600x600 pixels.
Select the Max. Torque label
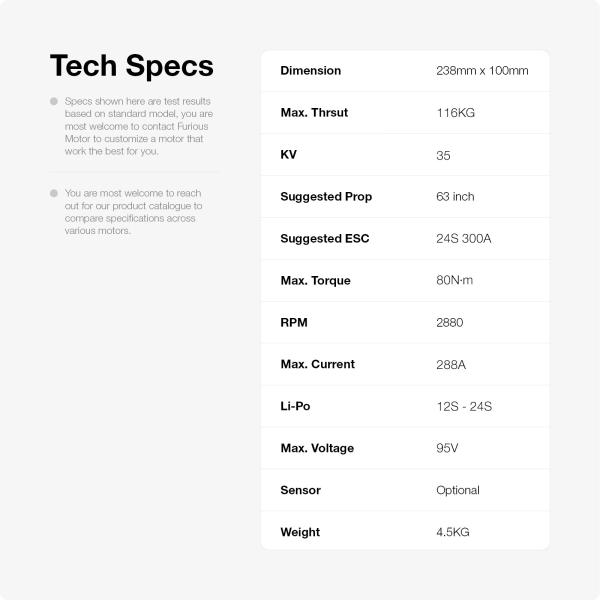click(315, 281)
